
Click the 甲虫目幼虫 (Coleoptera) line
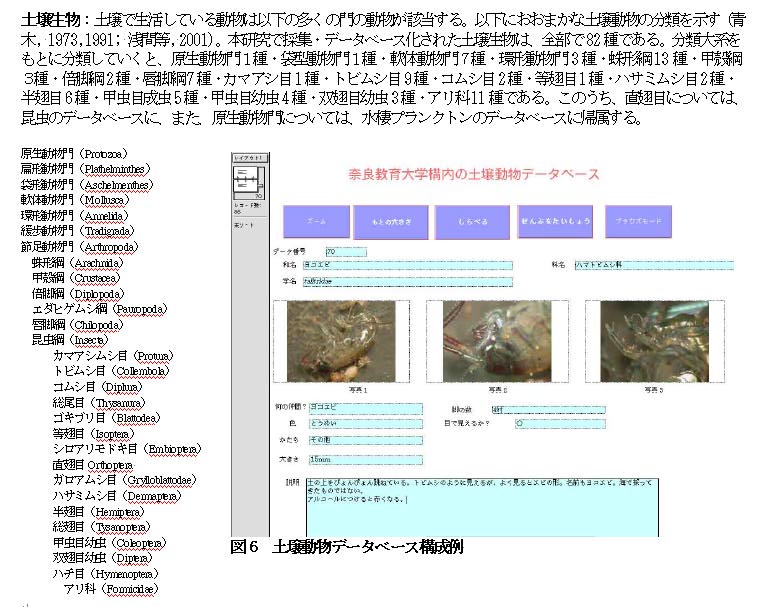110,543
